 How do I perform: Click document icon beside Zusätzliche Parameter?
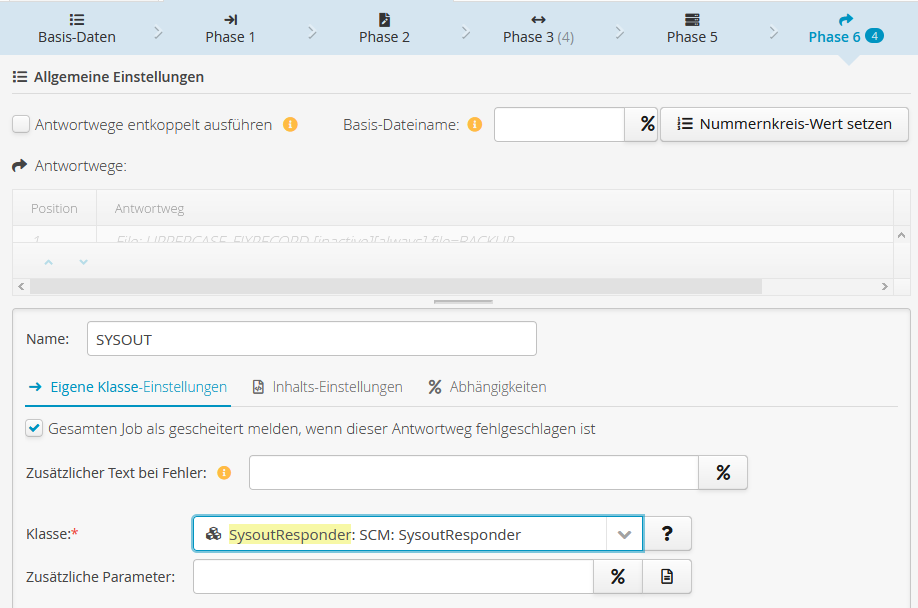[667, 577]
